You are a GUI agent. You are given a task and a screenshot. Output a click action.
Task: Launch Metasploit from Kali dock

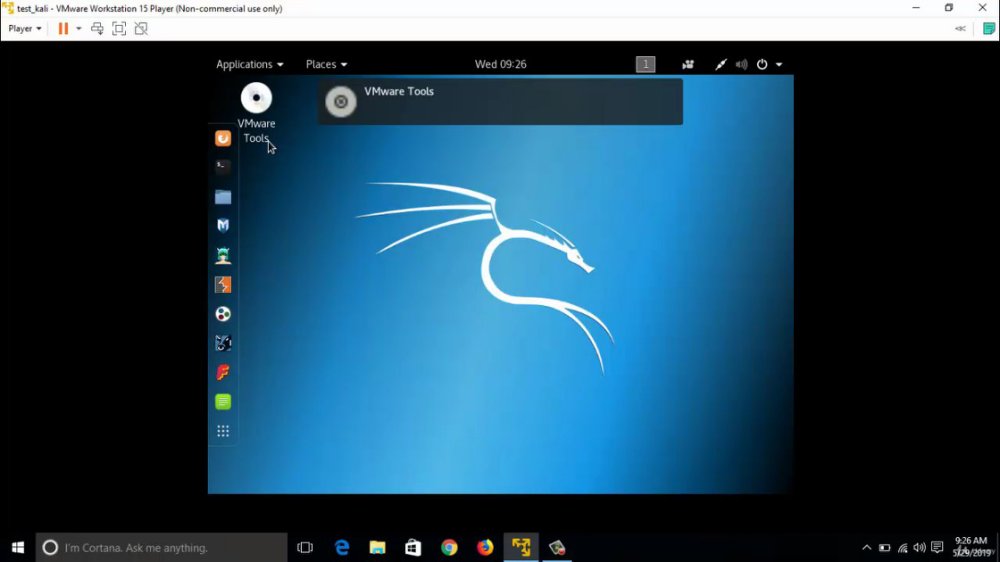(x=223, y=226)
